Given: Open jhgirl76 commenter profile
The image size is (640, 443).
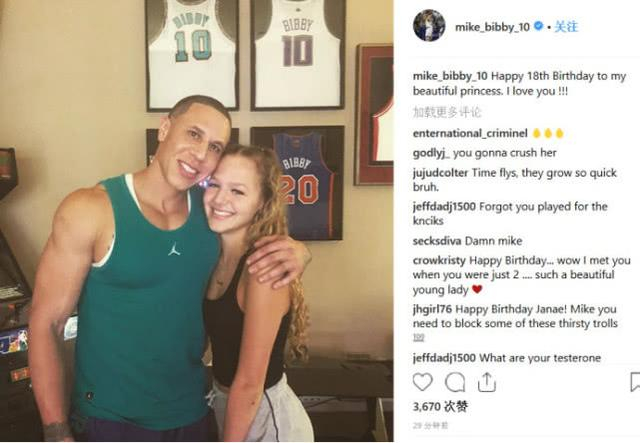Looking at the screenshot, I should [432, 309].
